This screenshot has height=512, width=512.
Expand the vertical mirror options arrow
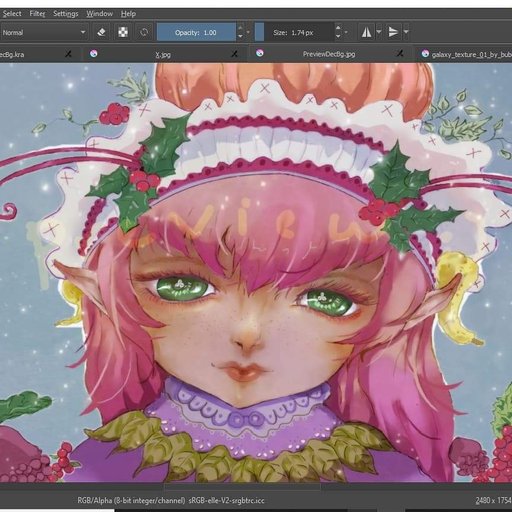tap(406, 32)
